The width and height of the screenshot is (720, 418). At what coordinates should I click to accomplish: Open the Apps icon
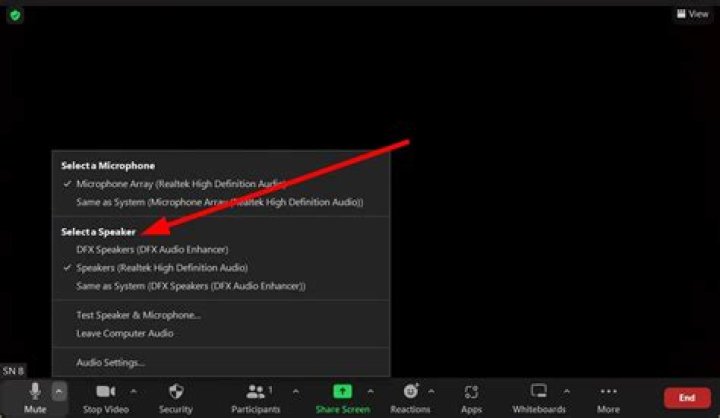click(x=472, y=391)
